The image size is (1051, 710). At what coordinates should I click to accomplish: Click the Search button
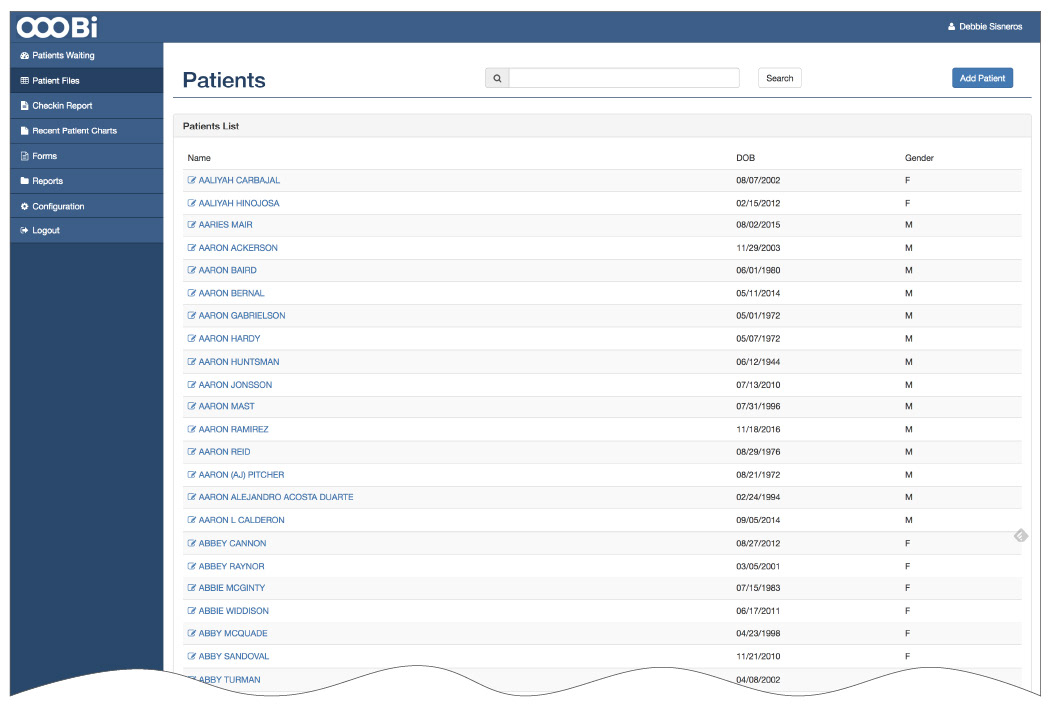tap(780, 78)
